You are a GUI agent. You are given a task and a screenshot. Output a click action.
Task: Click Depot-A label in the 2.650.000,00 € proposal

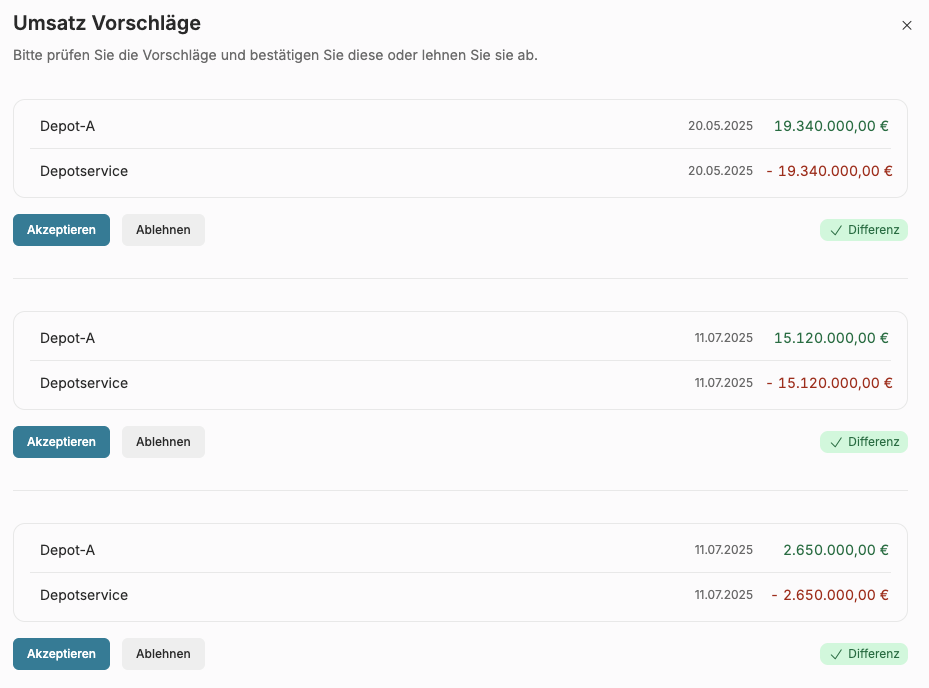67,550
